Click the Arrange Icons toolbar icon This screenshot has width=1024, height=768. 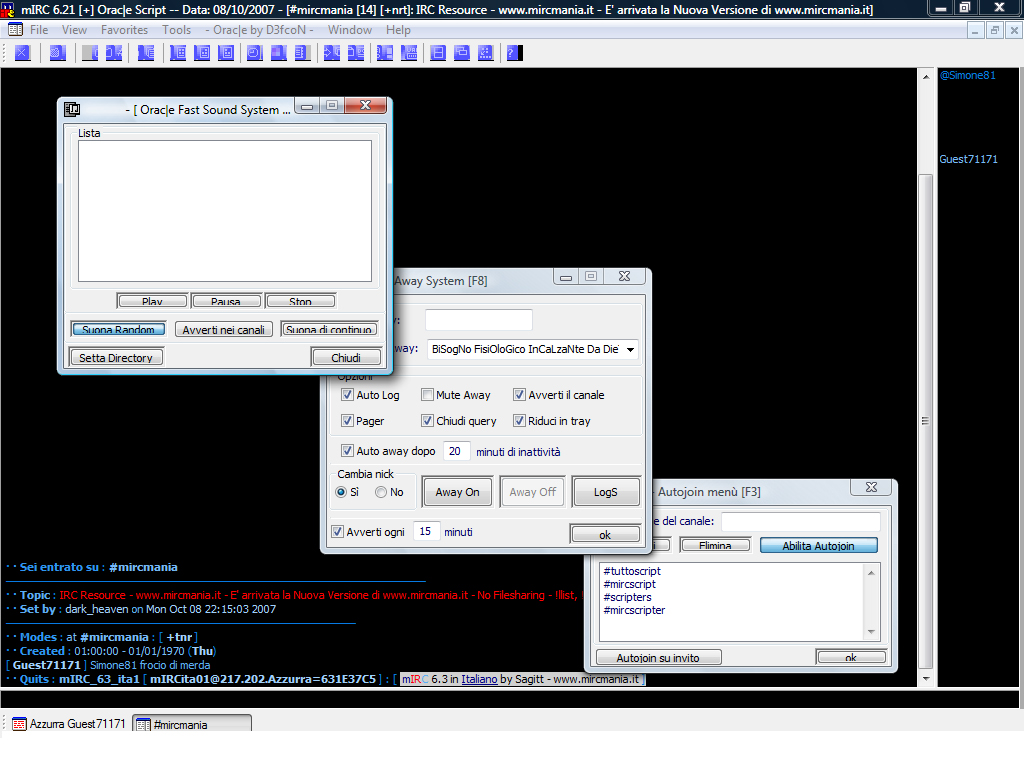(486, 53)
